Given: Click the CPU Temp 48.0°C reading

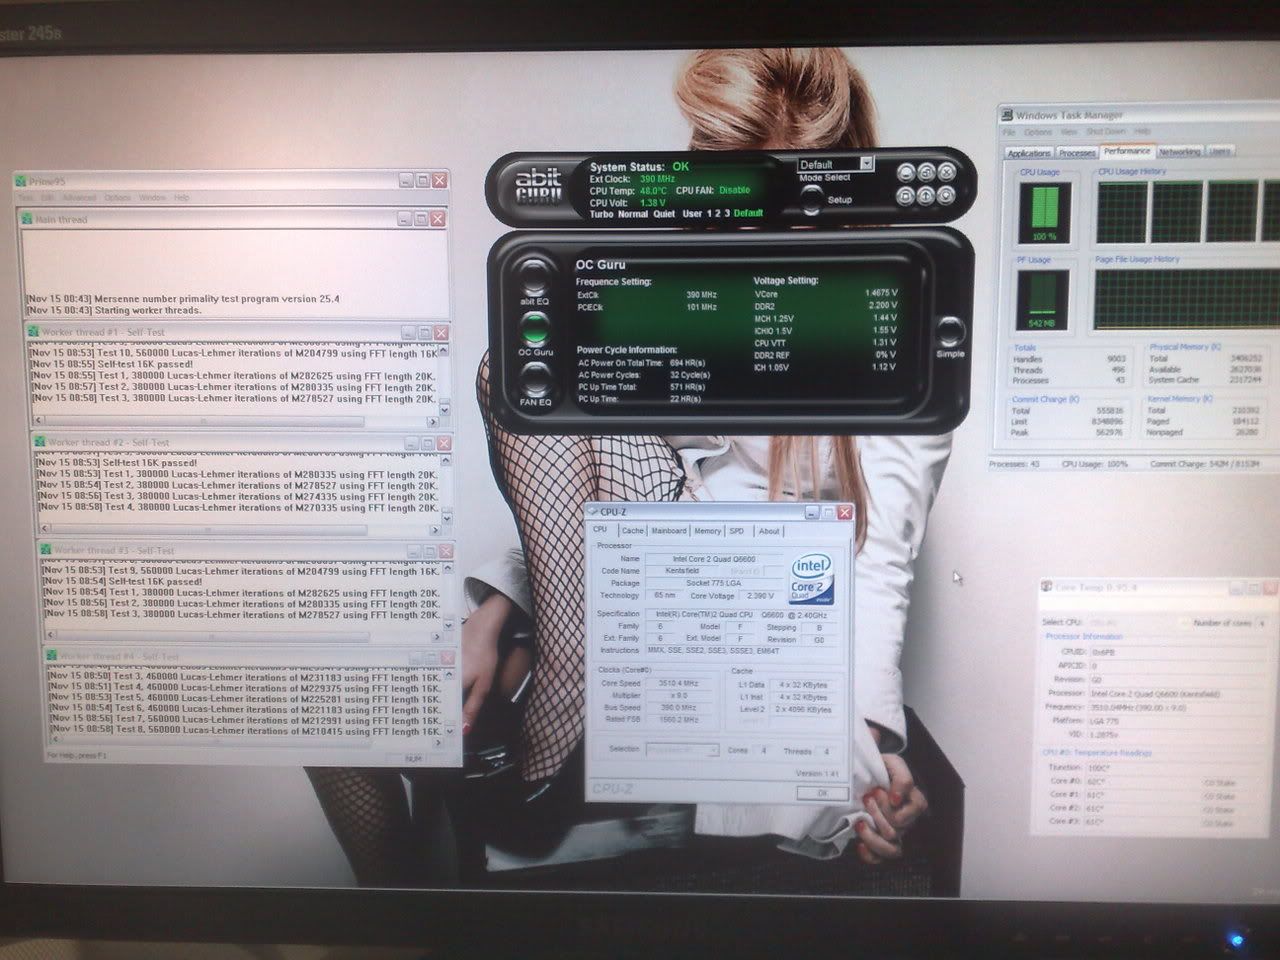Looking at the screenshot, I should click(x=653, y=190).
